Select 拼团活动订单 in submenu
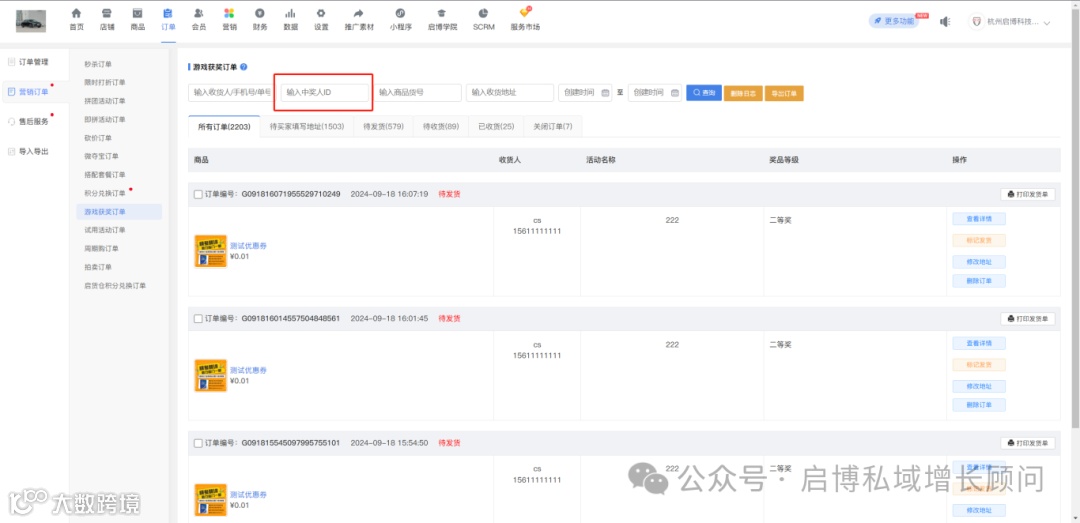Image resolution: width=1080 pixels, height=523 pixels. tap(105, 101)
